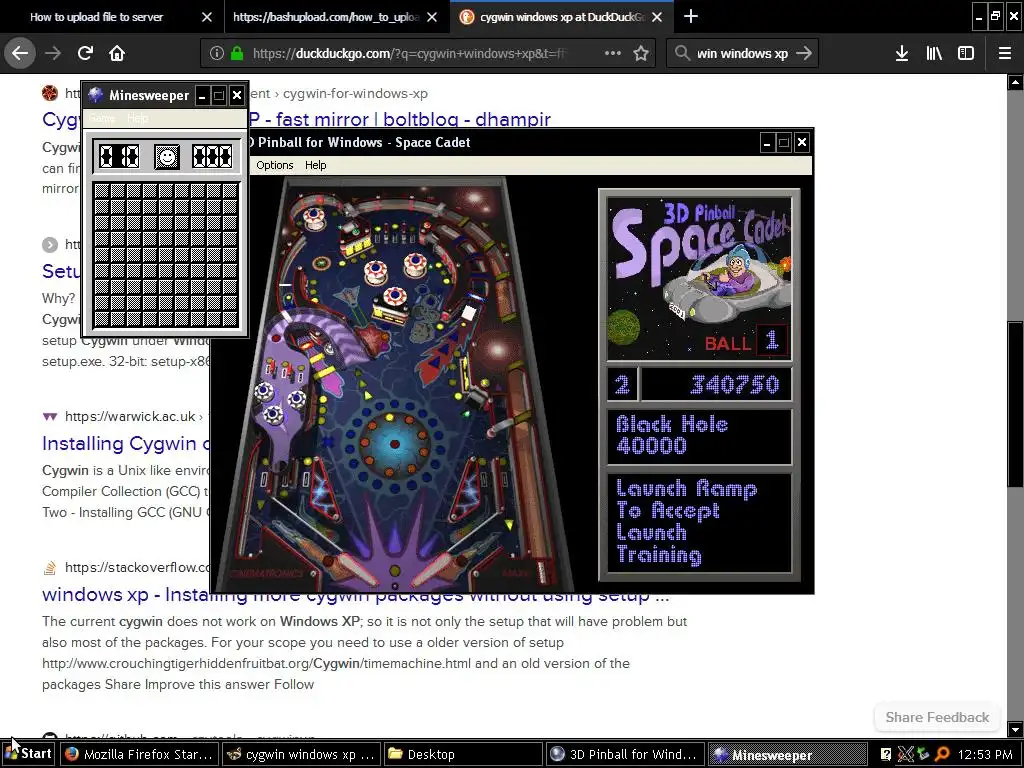The image size is (1024, 768).
Task: Open the Pinball Help menu
Action: click(315, 165)
